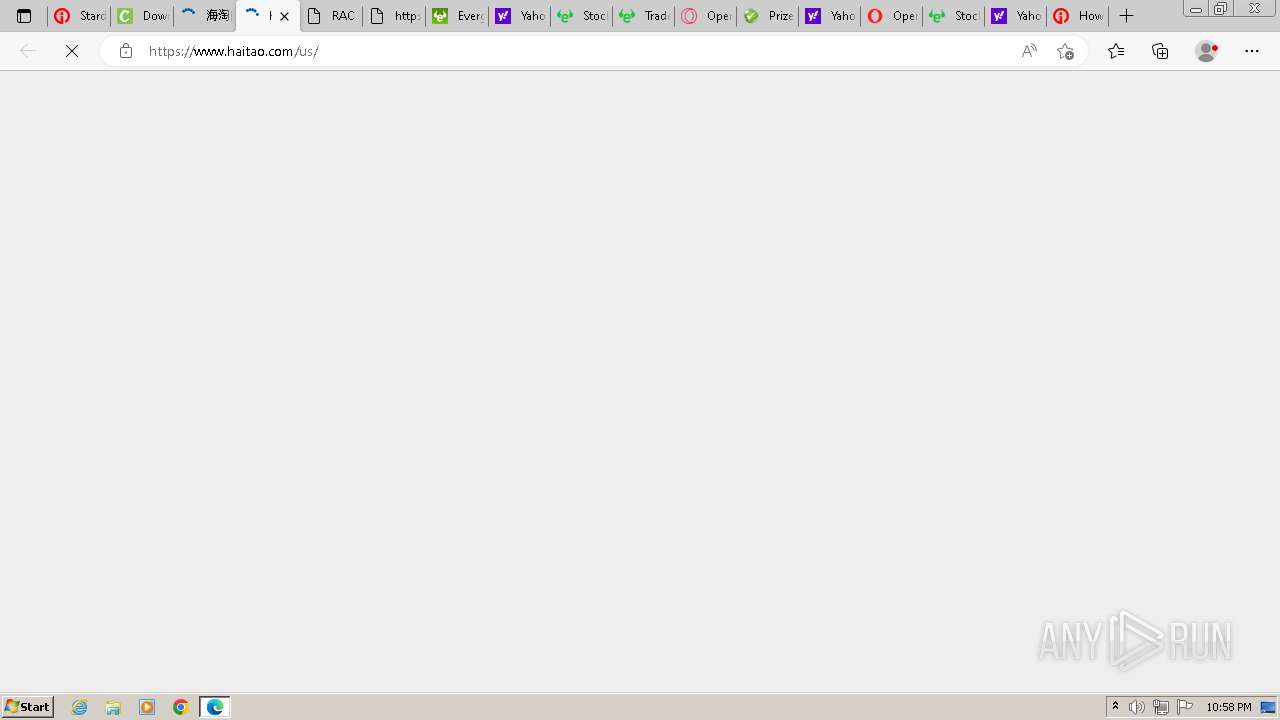
Task: Click the Show desktop button
Action: [1269, 707]
